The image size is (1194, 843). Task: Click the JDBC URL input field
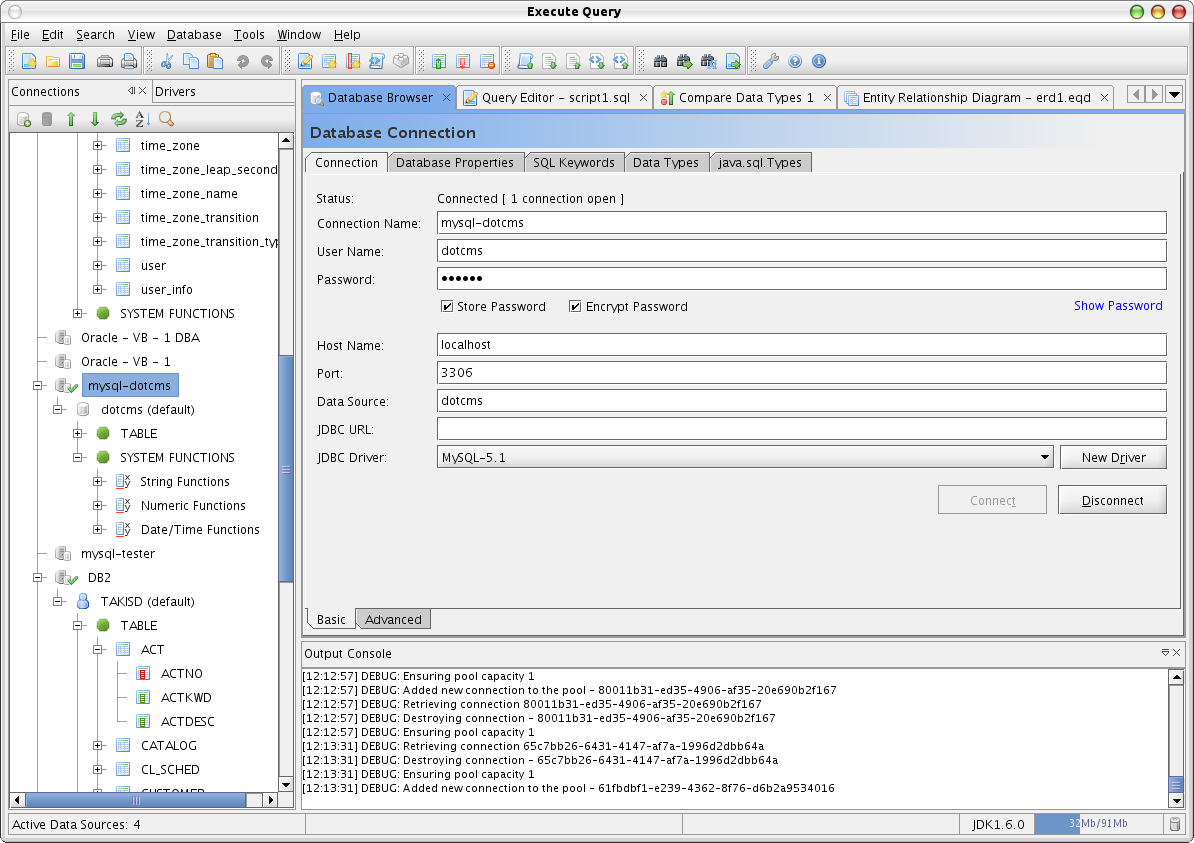tap(802, 429)
